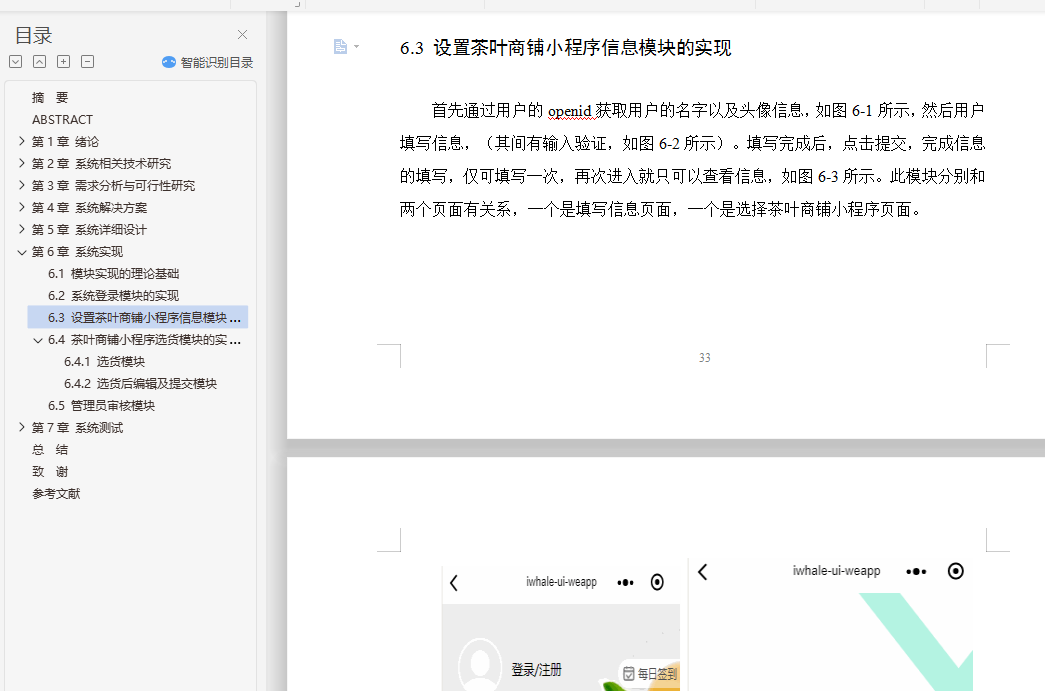The width and height of the screenshot is (1045, 691).
Task: Click 智能识别目录 button
Action: tap(207, 63)
